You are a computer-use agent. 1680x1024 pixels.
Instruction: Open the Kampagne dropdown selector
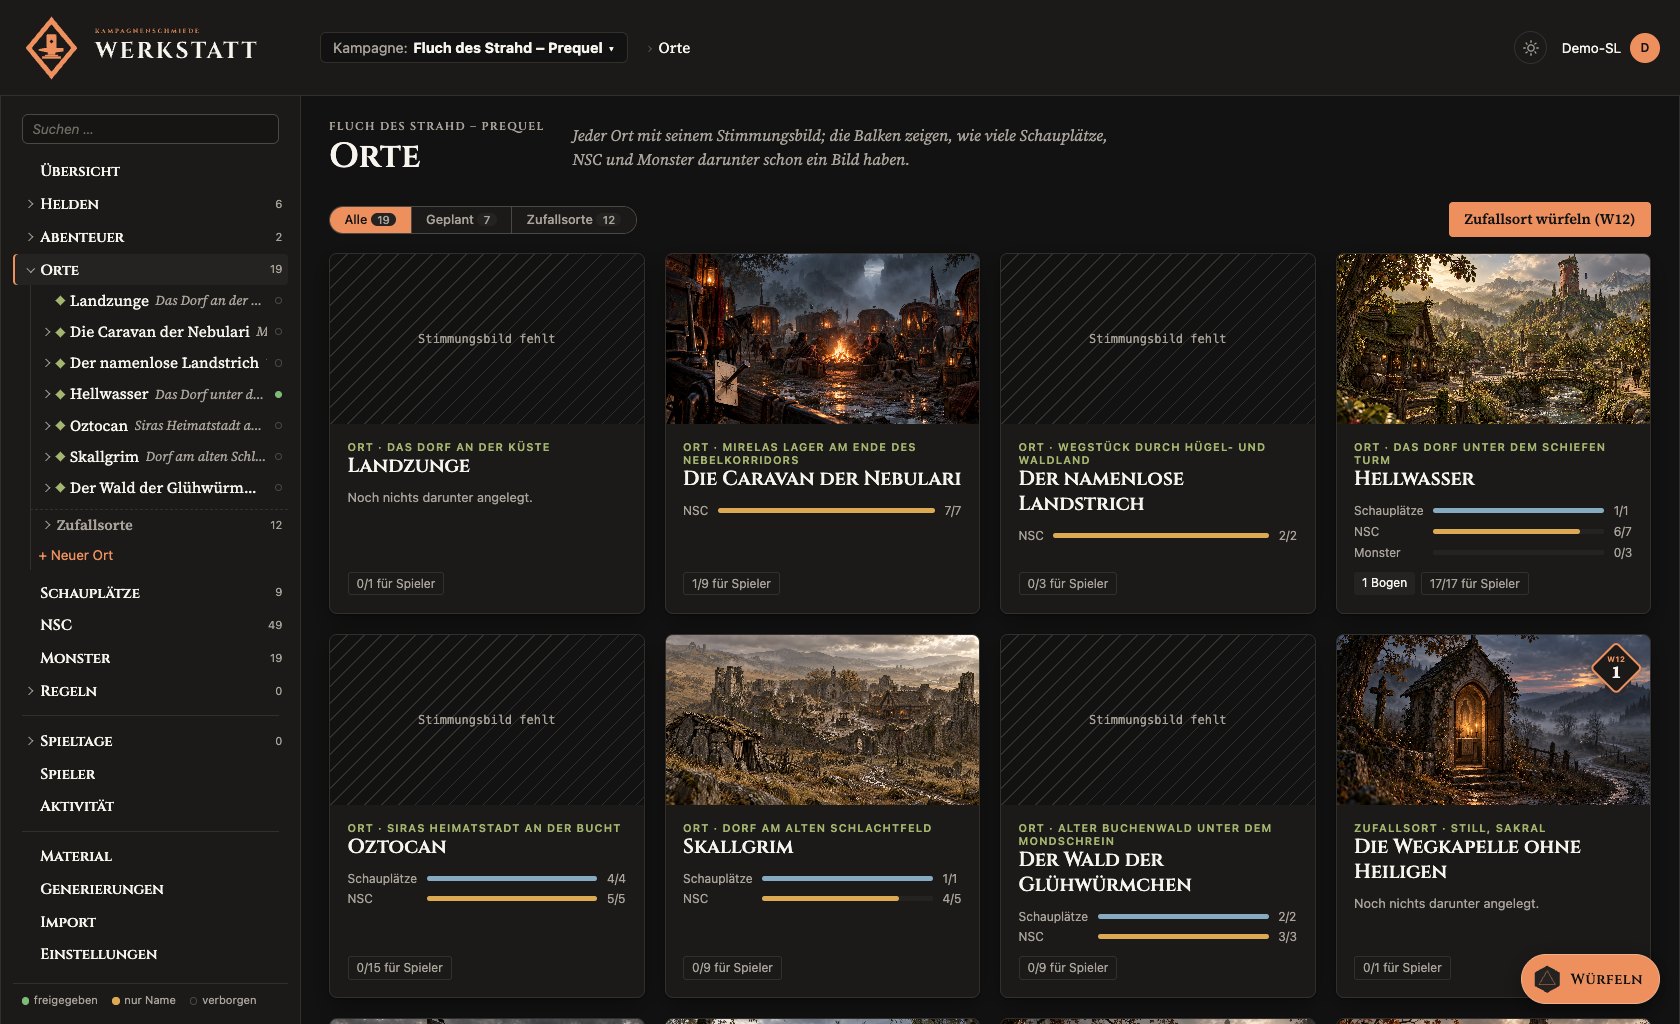(474, 48)
